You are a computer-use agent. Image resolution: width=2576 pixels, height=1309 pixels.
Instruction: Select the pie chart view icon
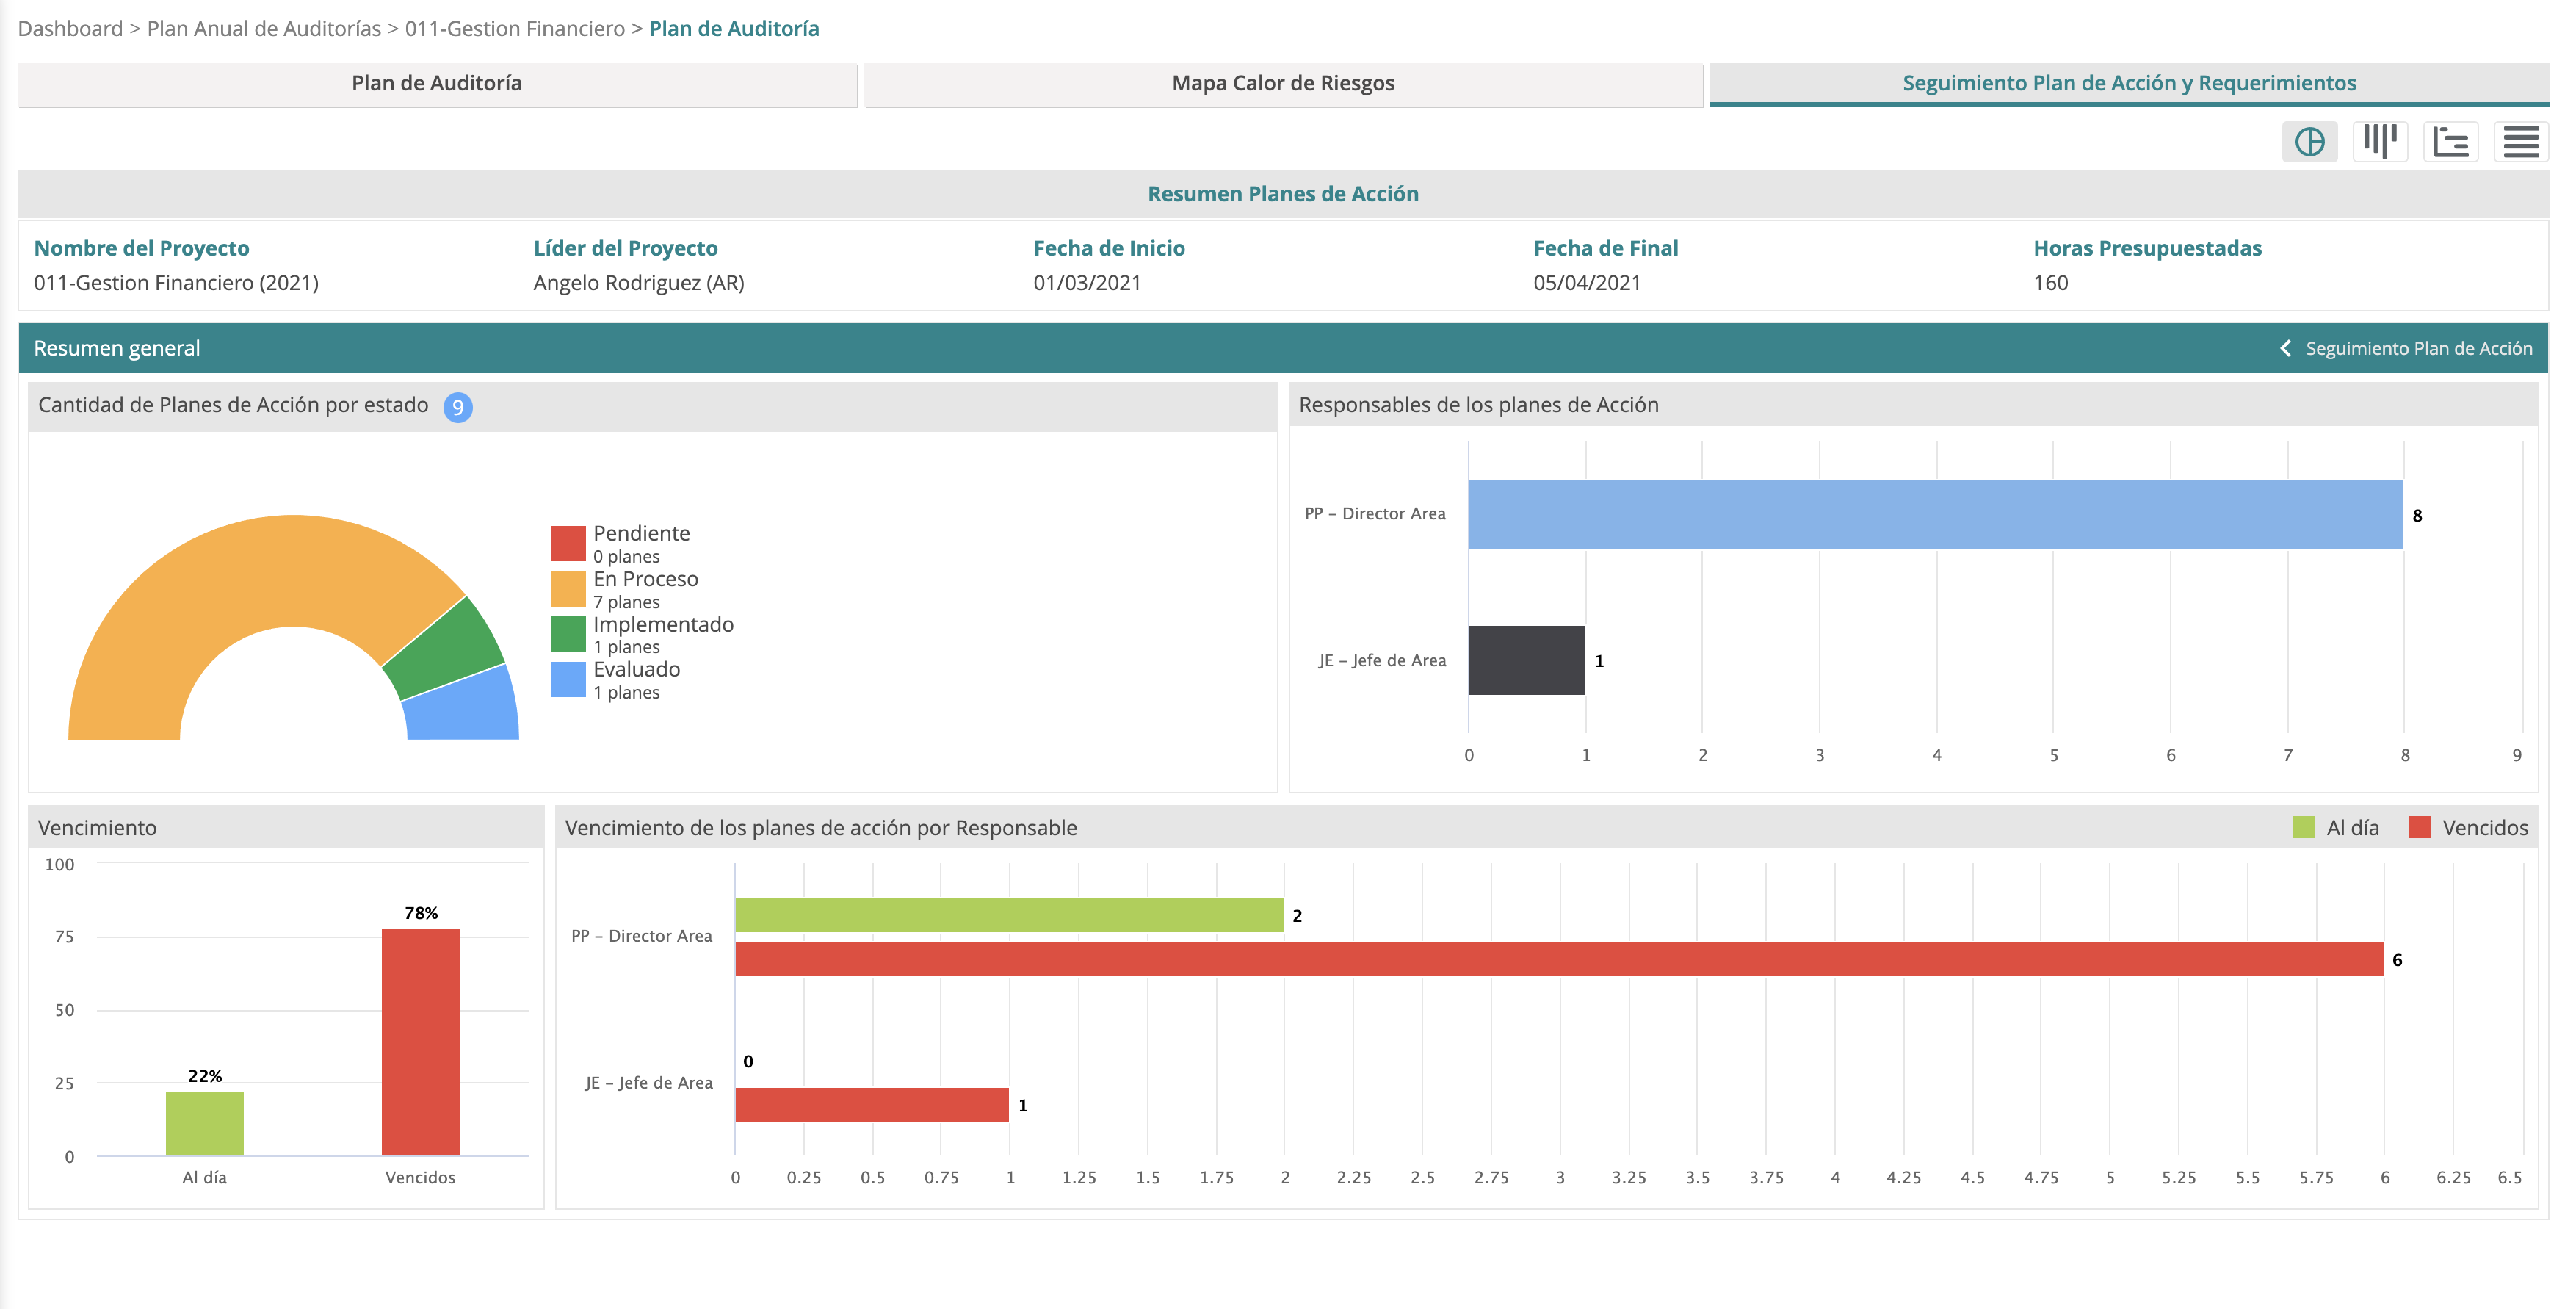[x=2311, y=142]
